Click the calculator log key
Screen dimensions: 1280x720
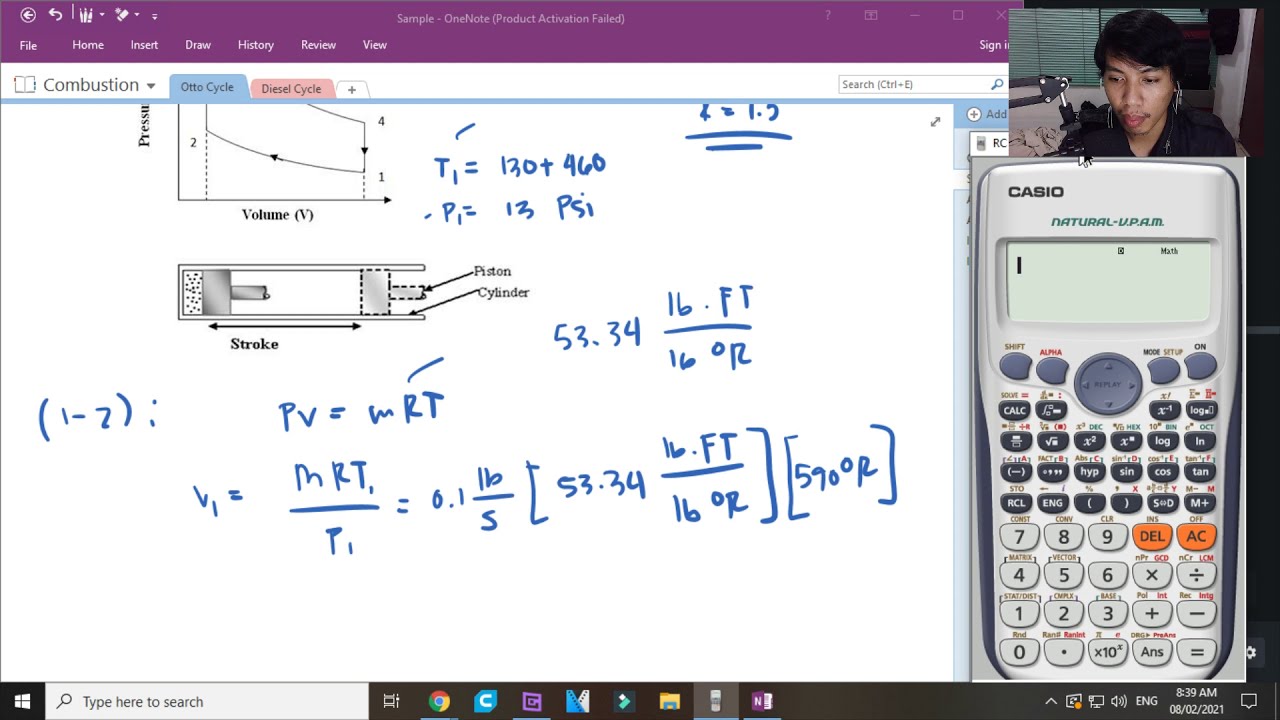coord(1163,441)
